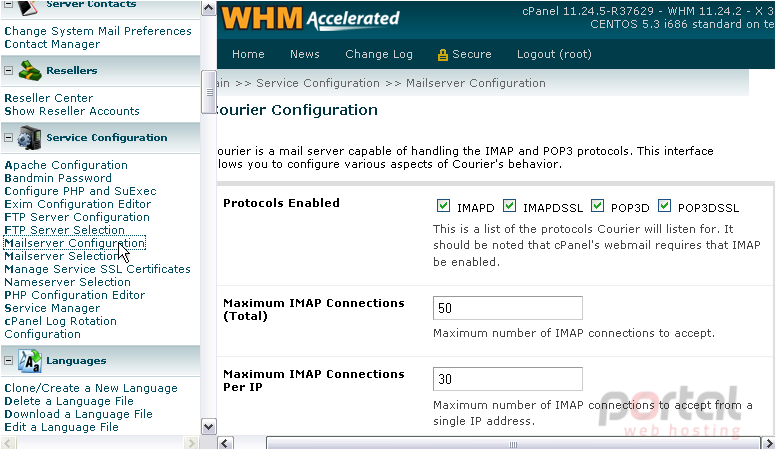Click the Languages section icon
The image size is (776, 450).
(x=30, y=360)
